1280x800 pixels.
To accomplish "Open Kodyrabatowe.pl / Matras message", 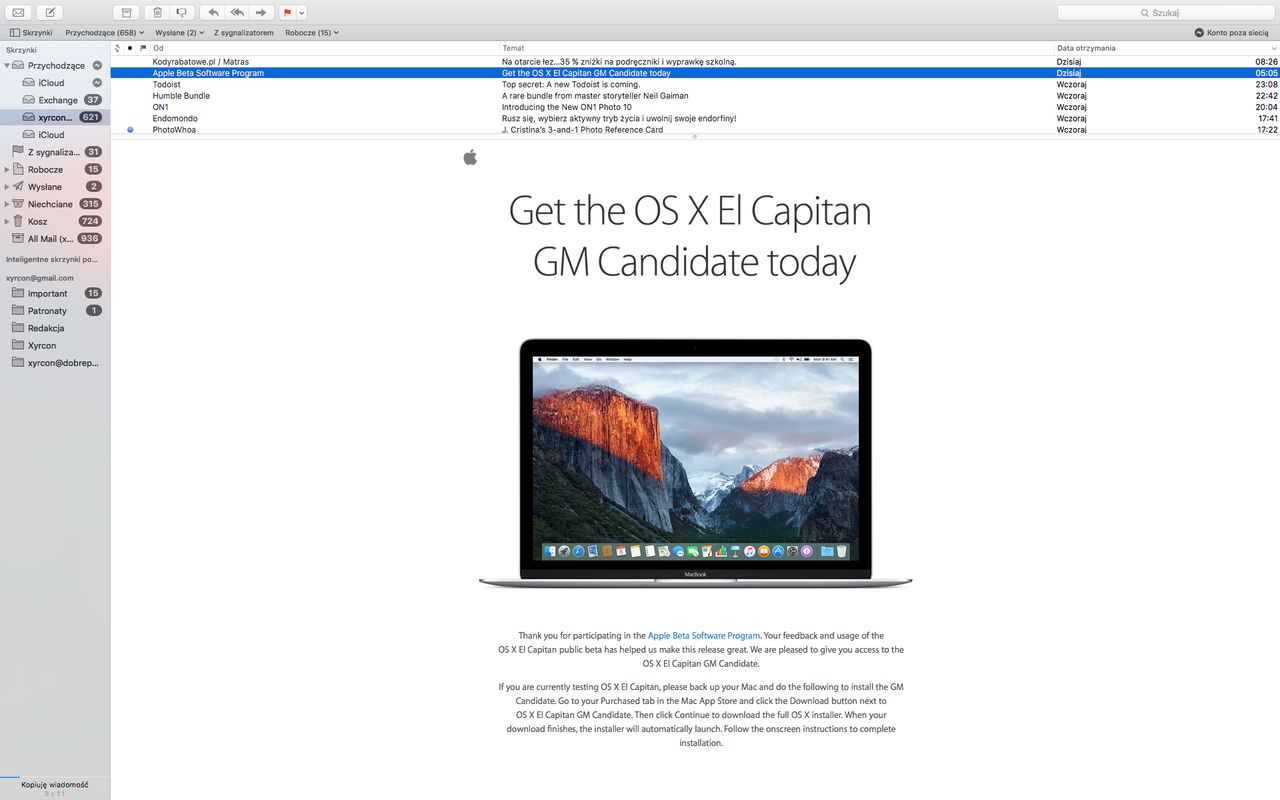I will (x=695, y=61).
